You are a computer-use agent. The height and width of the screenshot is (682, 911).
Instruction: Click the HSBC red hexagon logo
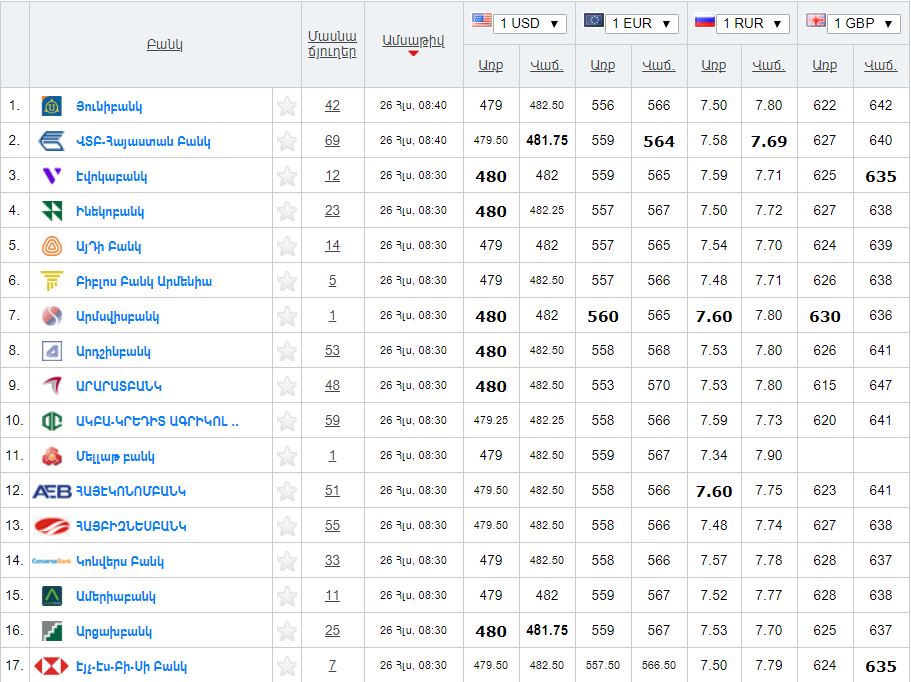coord(51,666)
